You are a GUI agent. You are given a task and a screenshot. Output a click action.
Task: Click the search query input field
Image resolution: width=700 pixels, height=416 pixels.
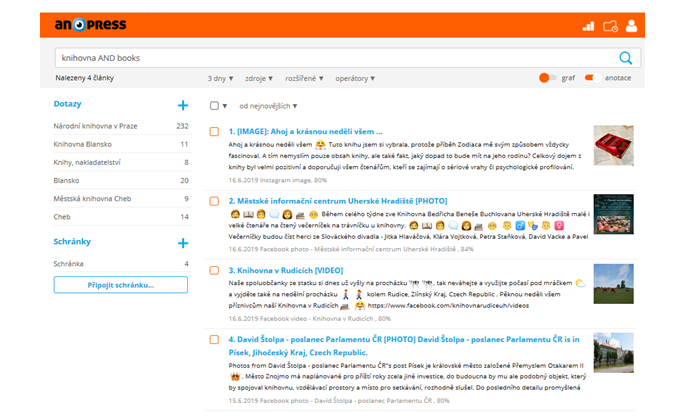[x=330, y=58]
